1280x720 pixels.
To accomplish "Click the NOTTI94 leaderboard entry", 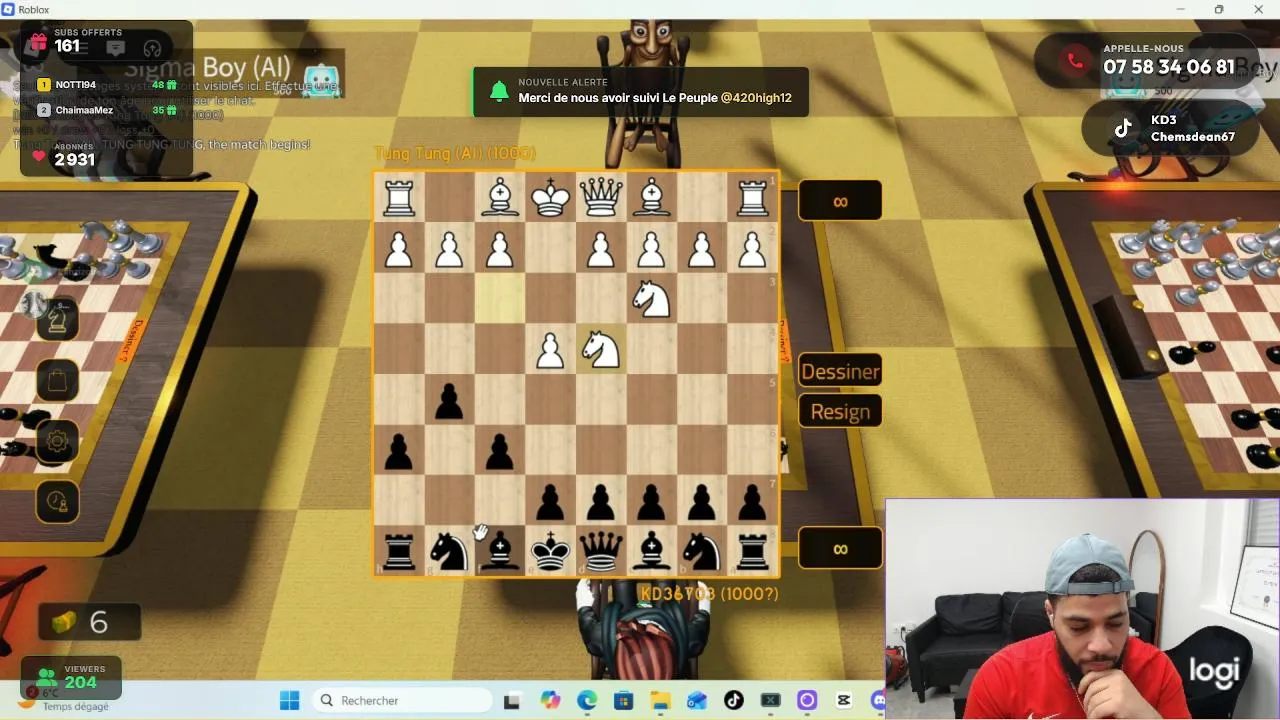I will [109, 85].
